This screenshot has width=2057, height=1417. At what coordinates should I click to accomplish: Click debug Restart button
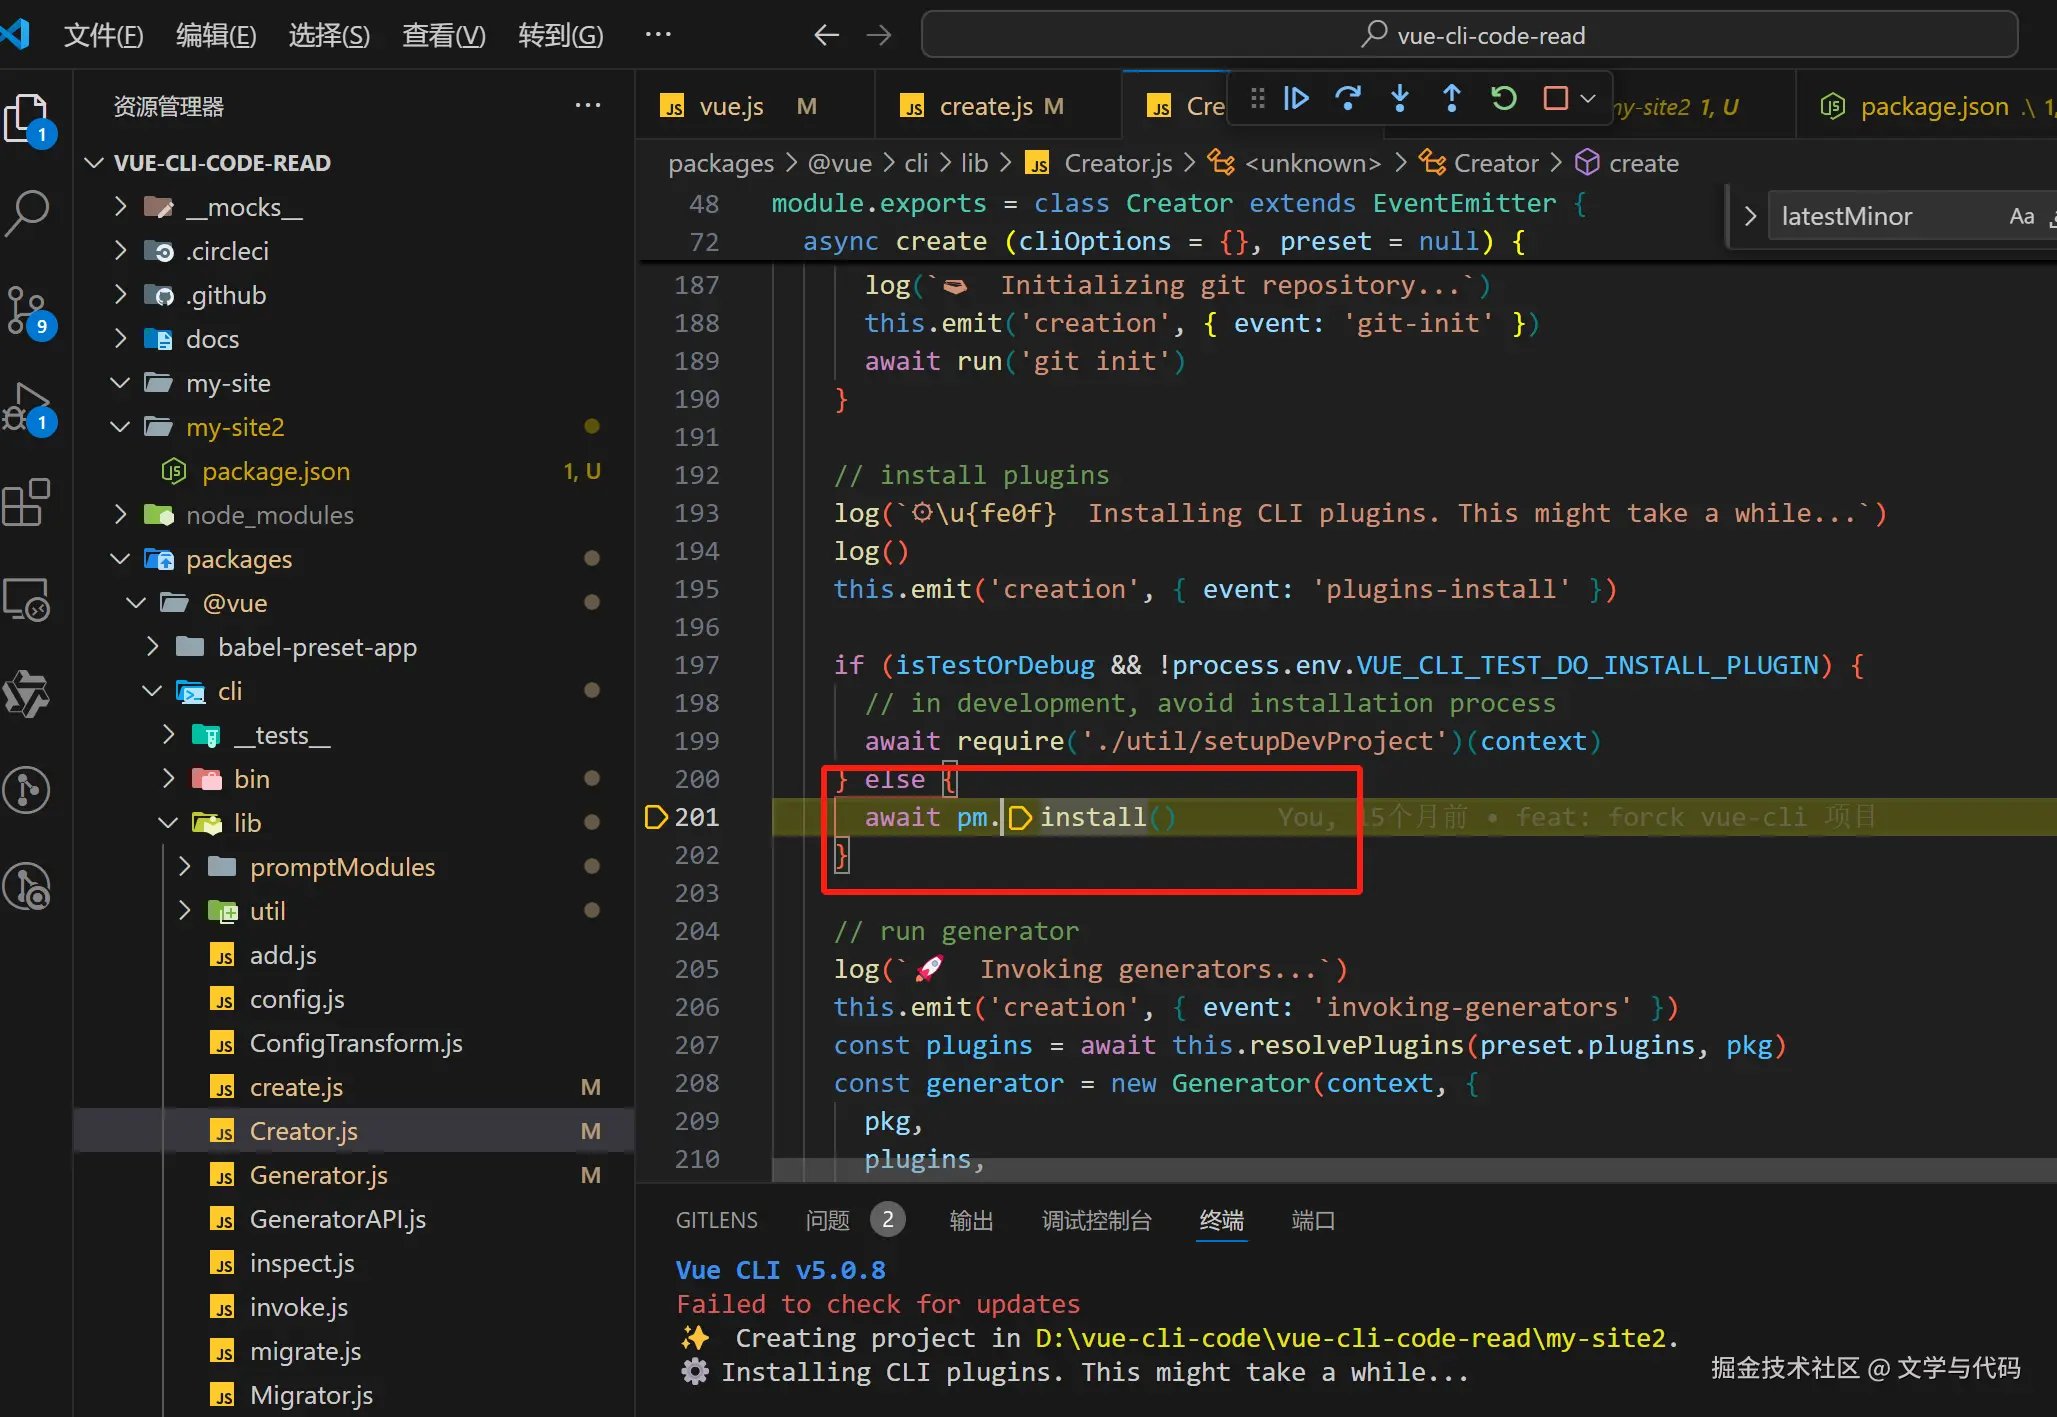1503,99
